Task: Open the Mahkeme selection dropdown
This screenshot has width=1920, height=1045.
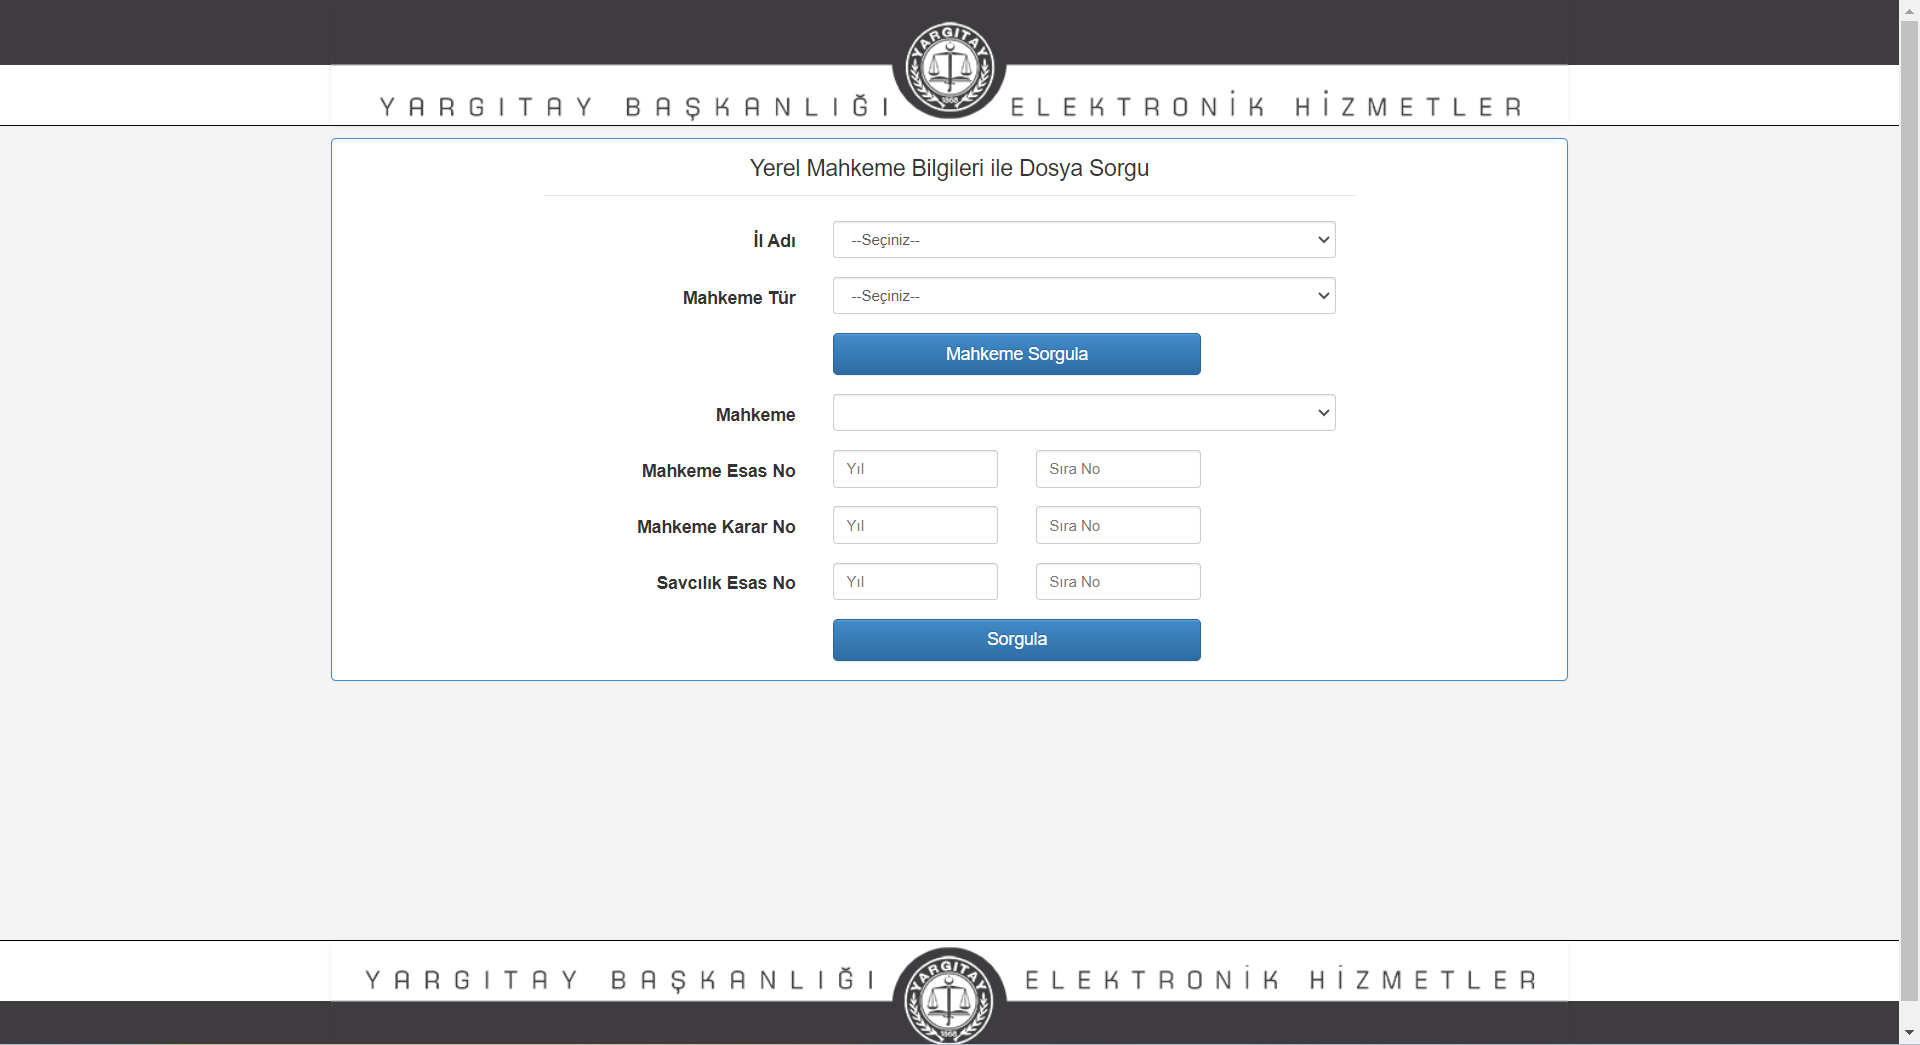Action: click(x=1083, y=413)
